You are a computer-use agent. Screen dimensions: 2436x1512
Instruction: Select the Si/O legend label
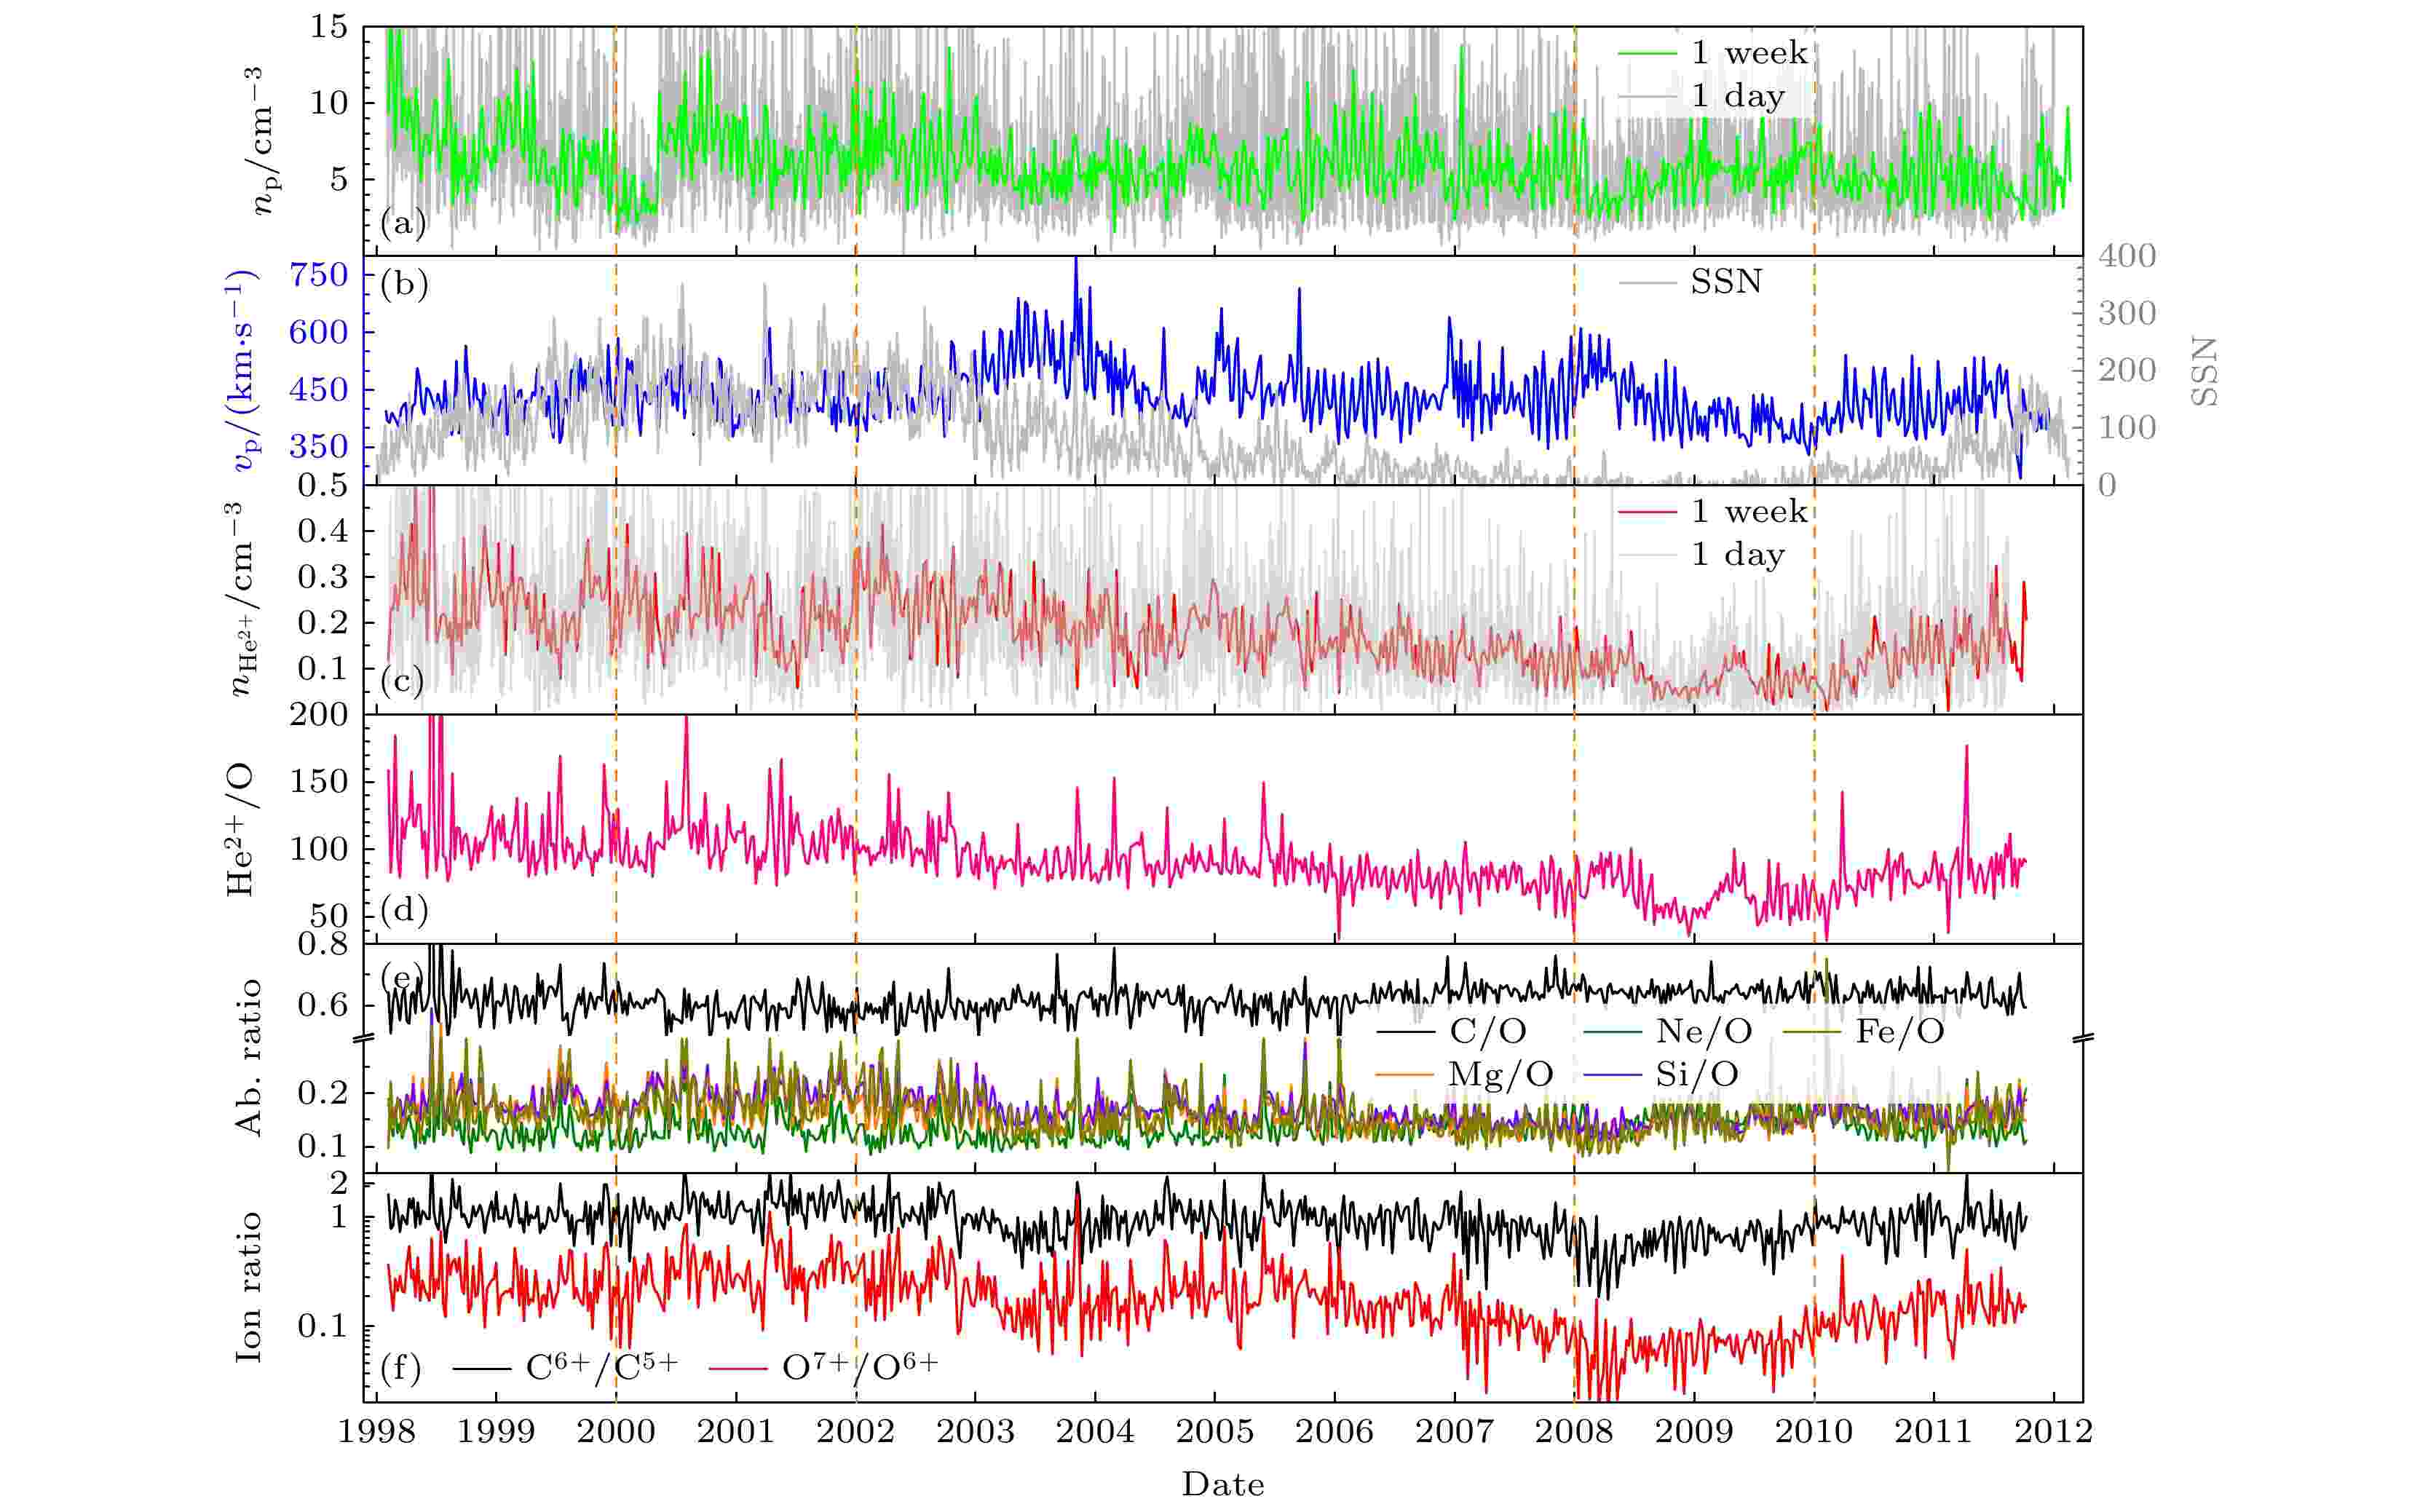tap(1697, 1075)
